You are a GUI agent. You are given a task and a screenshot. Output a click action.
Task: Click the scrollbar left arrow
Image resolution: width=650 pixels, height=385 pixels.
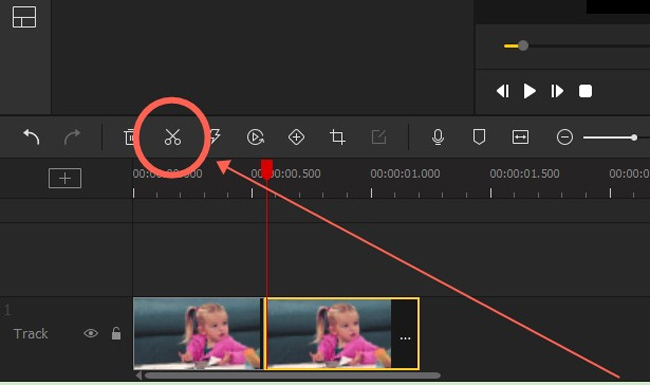click(x=139, y=375)
